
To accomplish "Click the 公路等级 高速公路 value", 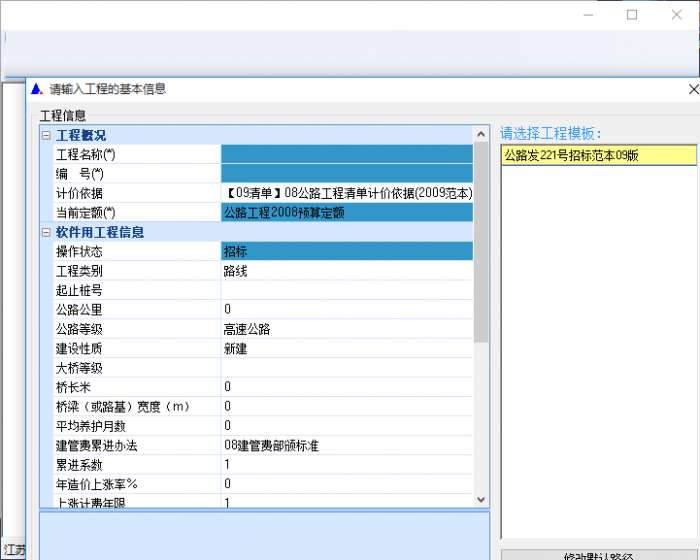I will pos(346,329).
